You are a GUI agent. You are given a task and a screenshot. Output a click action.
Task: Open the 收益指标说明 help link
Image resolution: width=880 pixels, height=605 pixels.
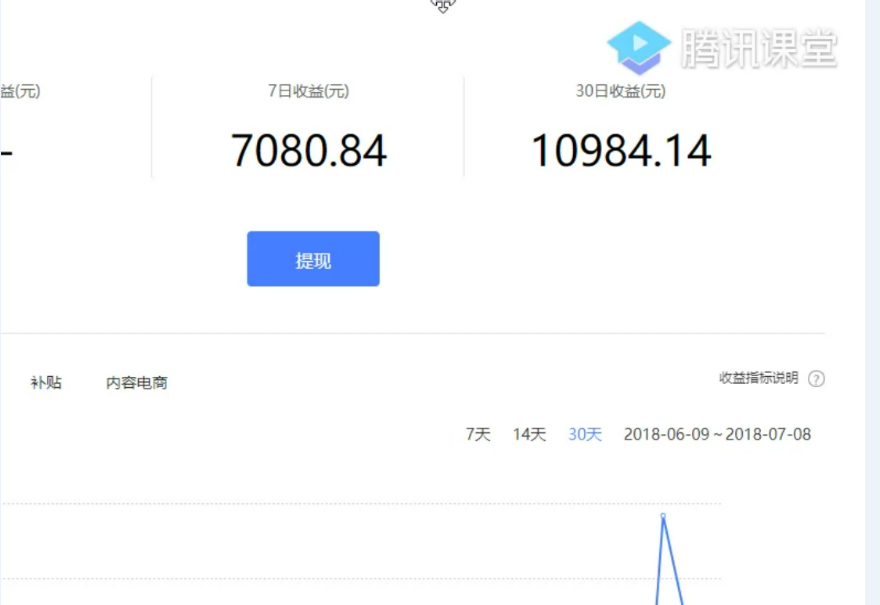pos(759,378)
